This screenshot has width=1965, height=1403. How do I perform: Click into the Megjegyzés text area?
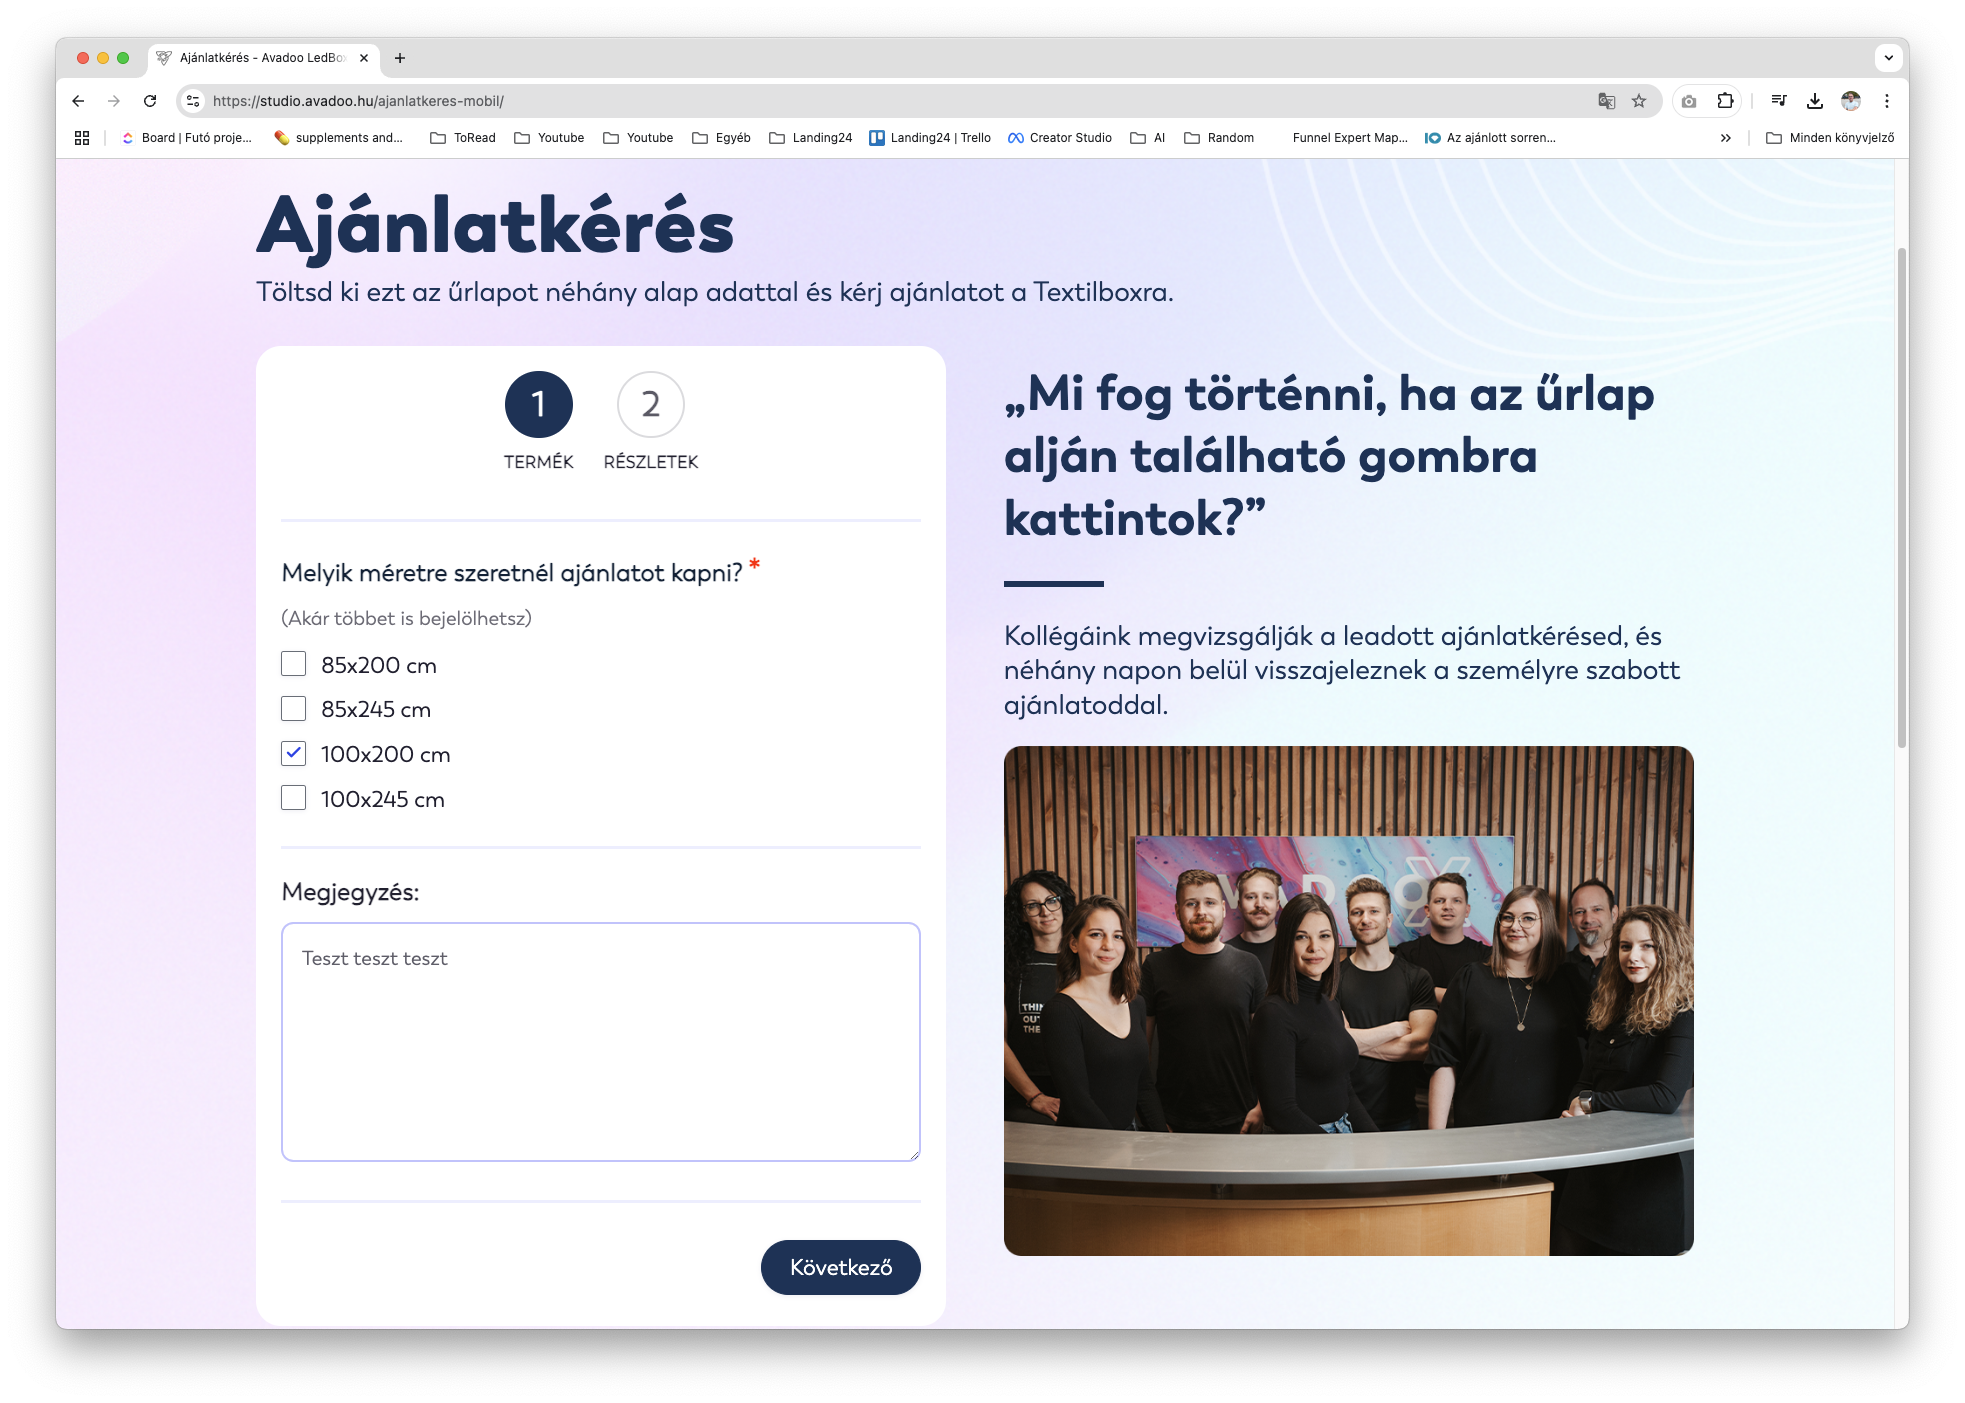click(x=599, y=1040)
